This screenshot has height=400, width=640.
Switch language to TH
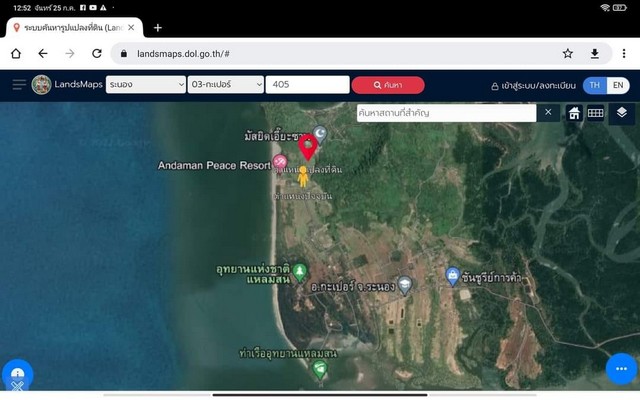pos(595,85)
